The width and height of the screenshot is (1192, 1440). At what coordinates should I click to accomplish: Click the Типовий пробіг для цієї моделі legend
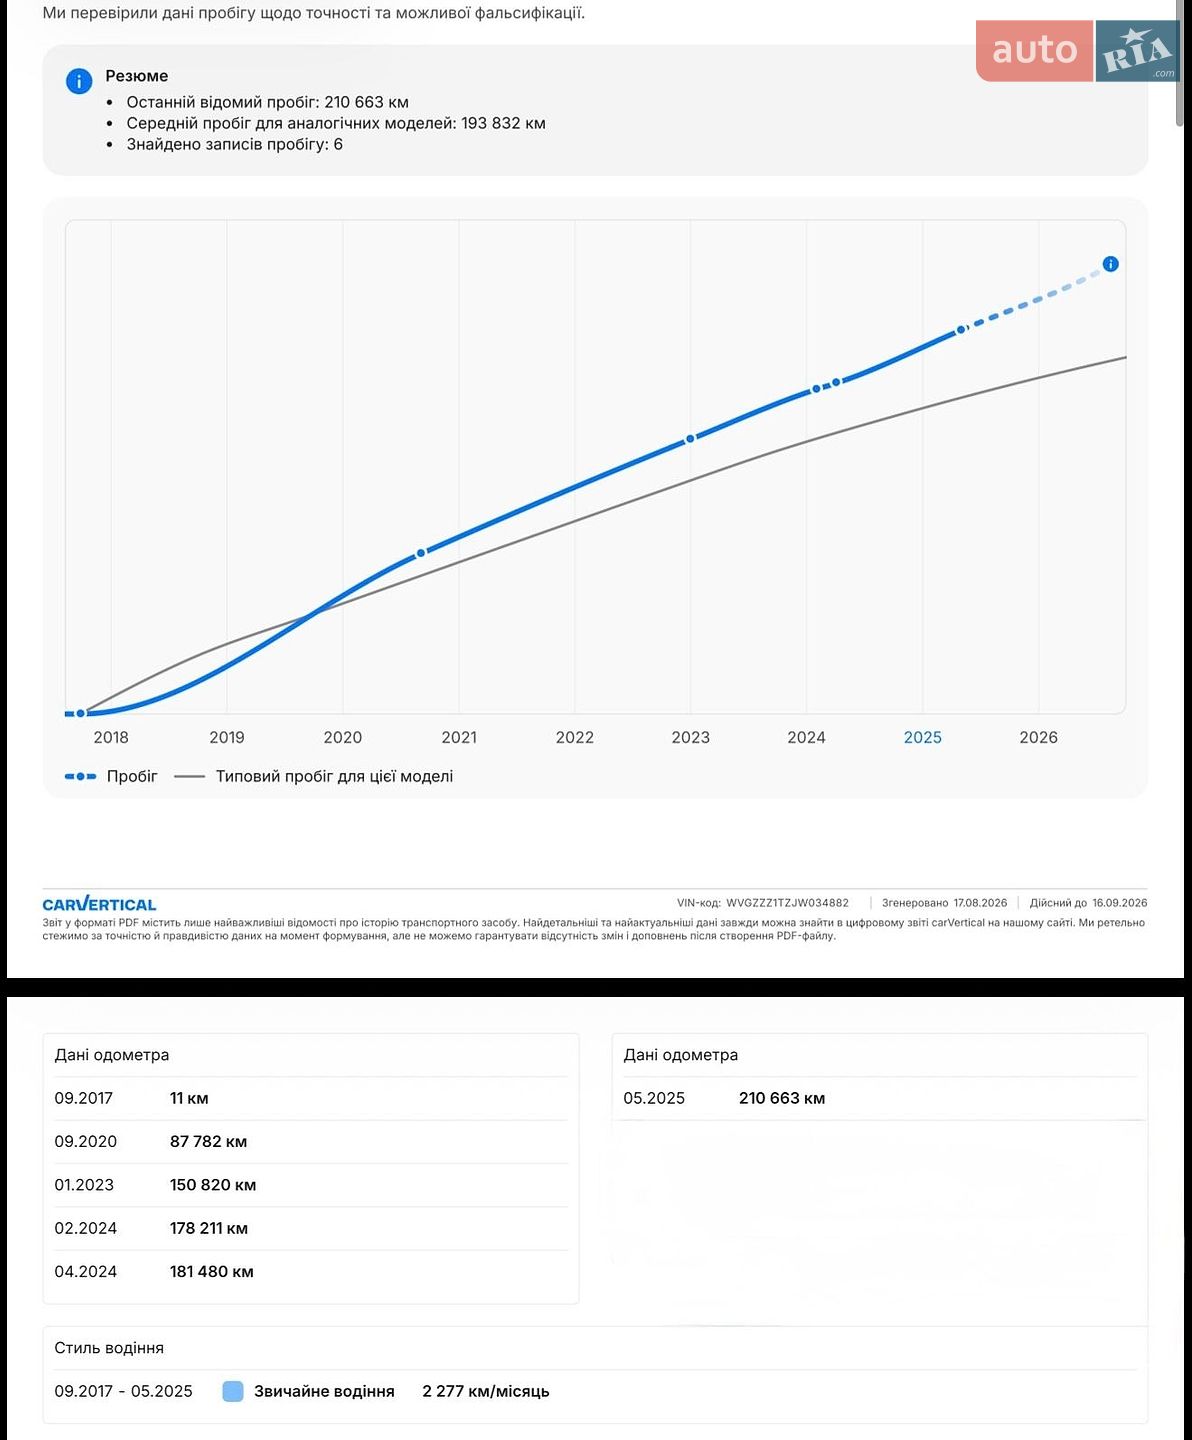coord(334,776)
